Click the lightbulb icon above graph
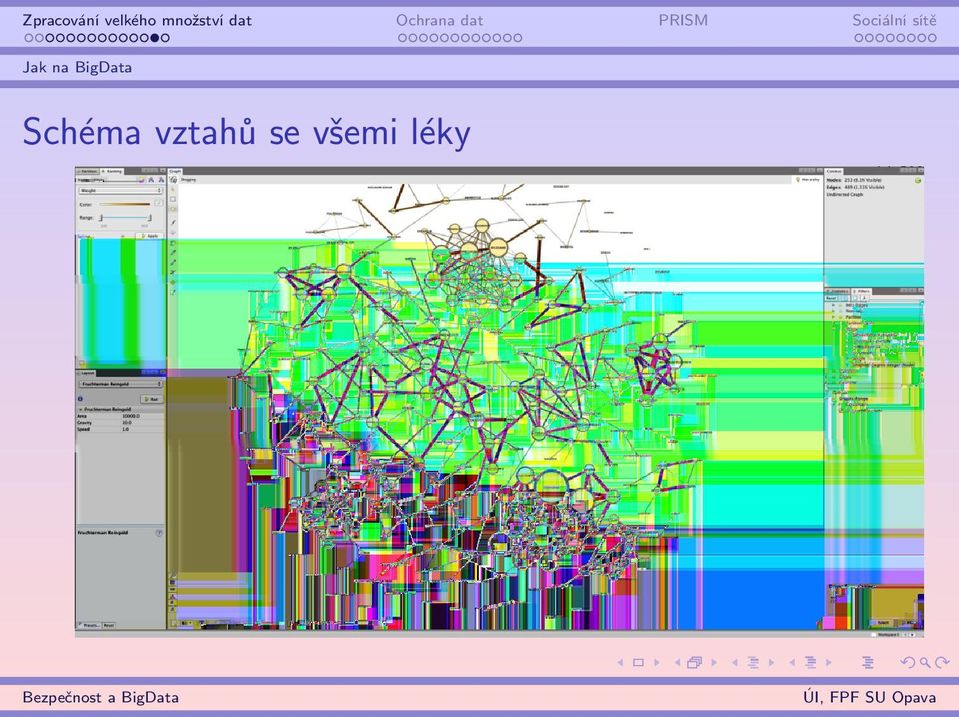The image size is (959, 717). (x=798, y=180)
